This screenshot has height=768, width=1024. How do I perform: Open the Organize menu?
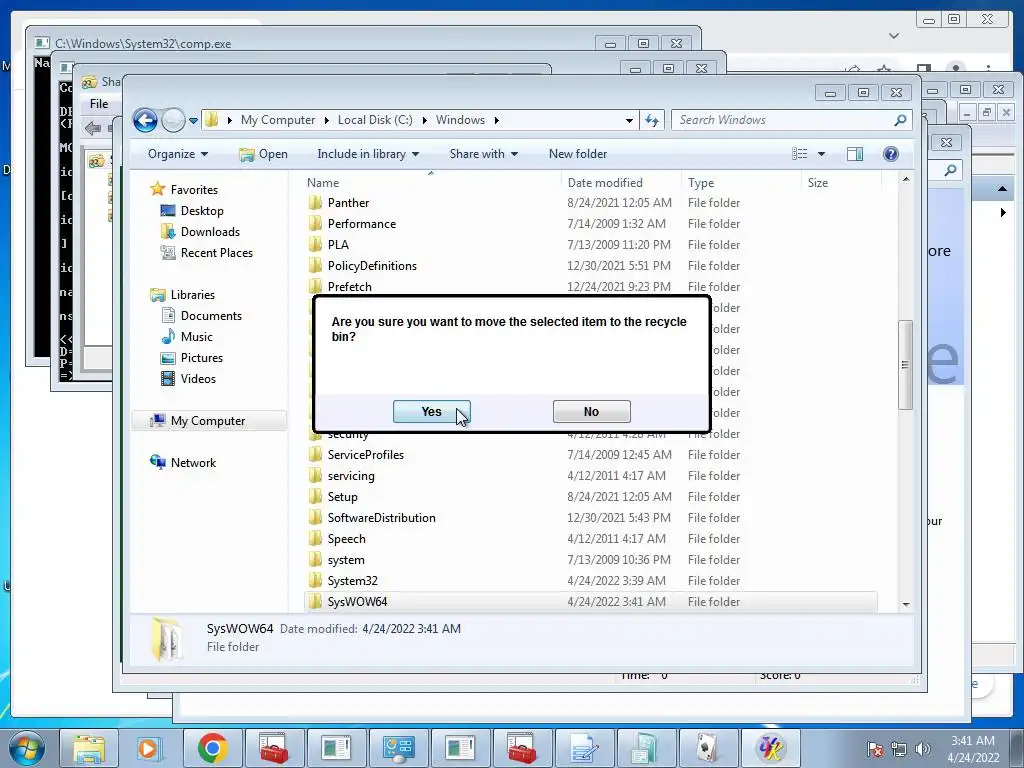point(178,154)
